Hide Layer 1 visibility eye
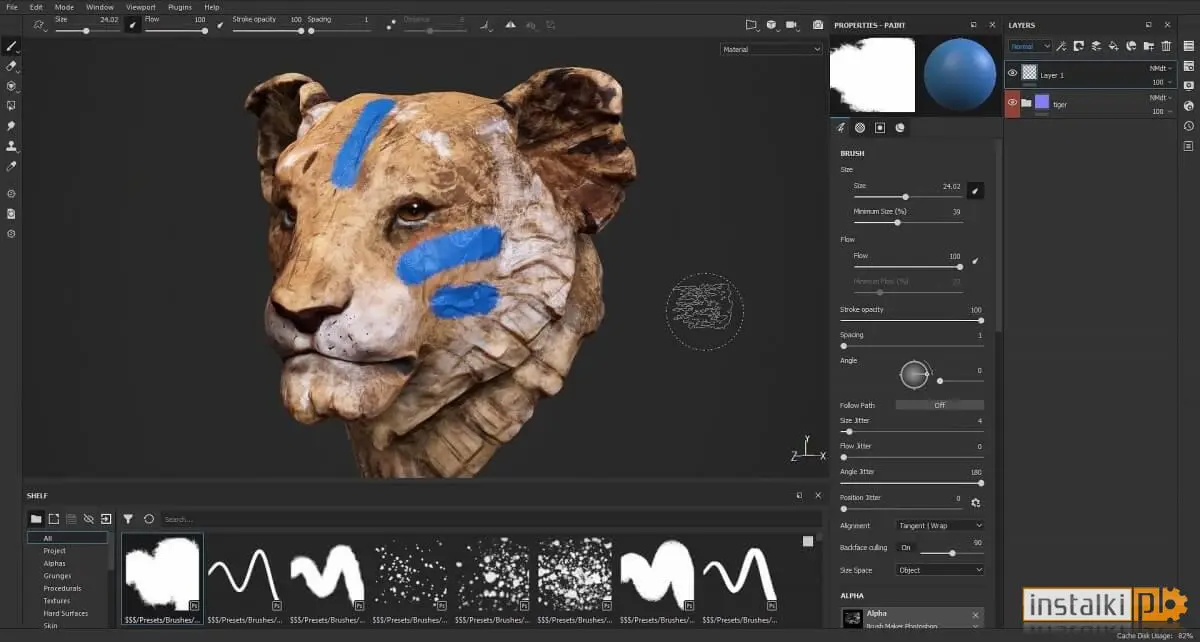The height and width of the screenshot is (642, 1200). pyautogui.click(x=1013, y=72)
